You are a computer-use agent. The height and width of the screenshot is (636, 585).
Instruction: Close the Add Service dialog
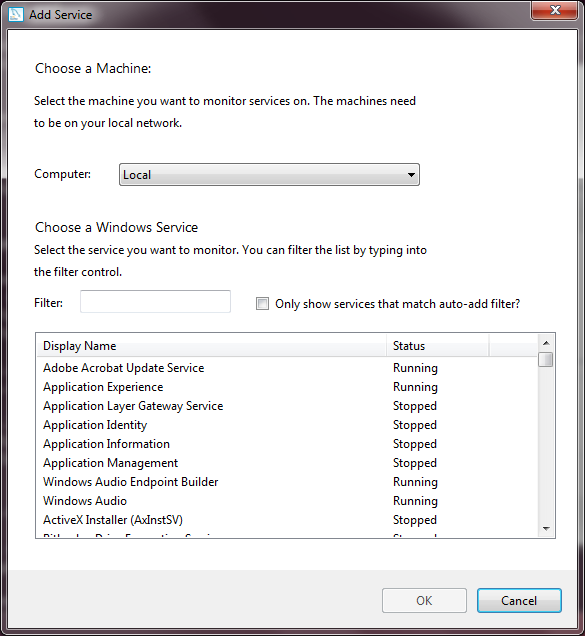(x=554, y=10)
